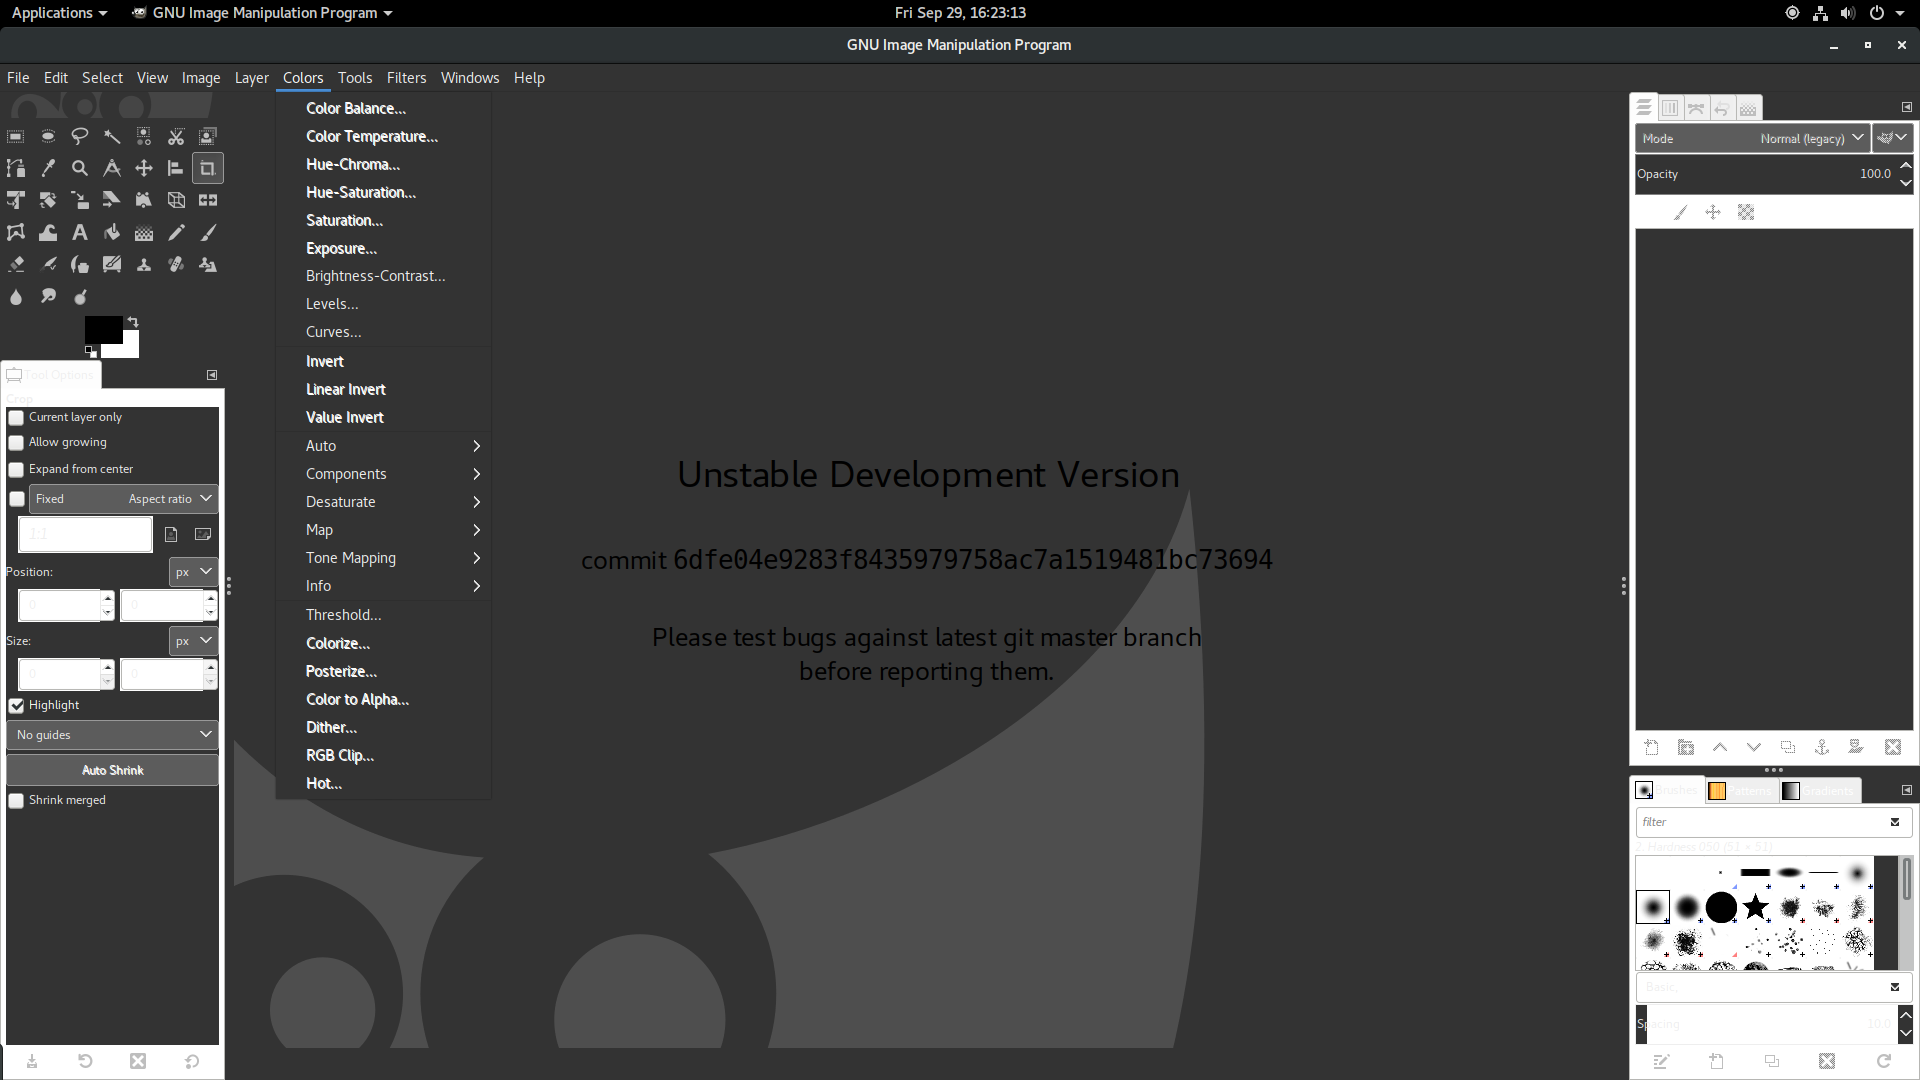
Task: Choose the Bucket Fill tool
Action: coord(112,233)
